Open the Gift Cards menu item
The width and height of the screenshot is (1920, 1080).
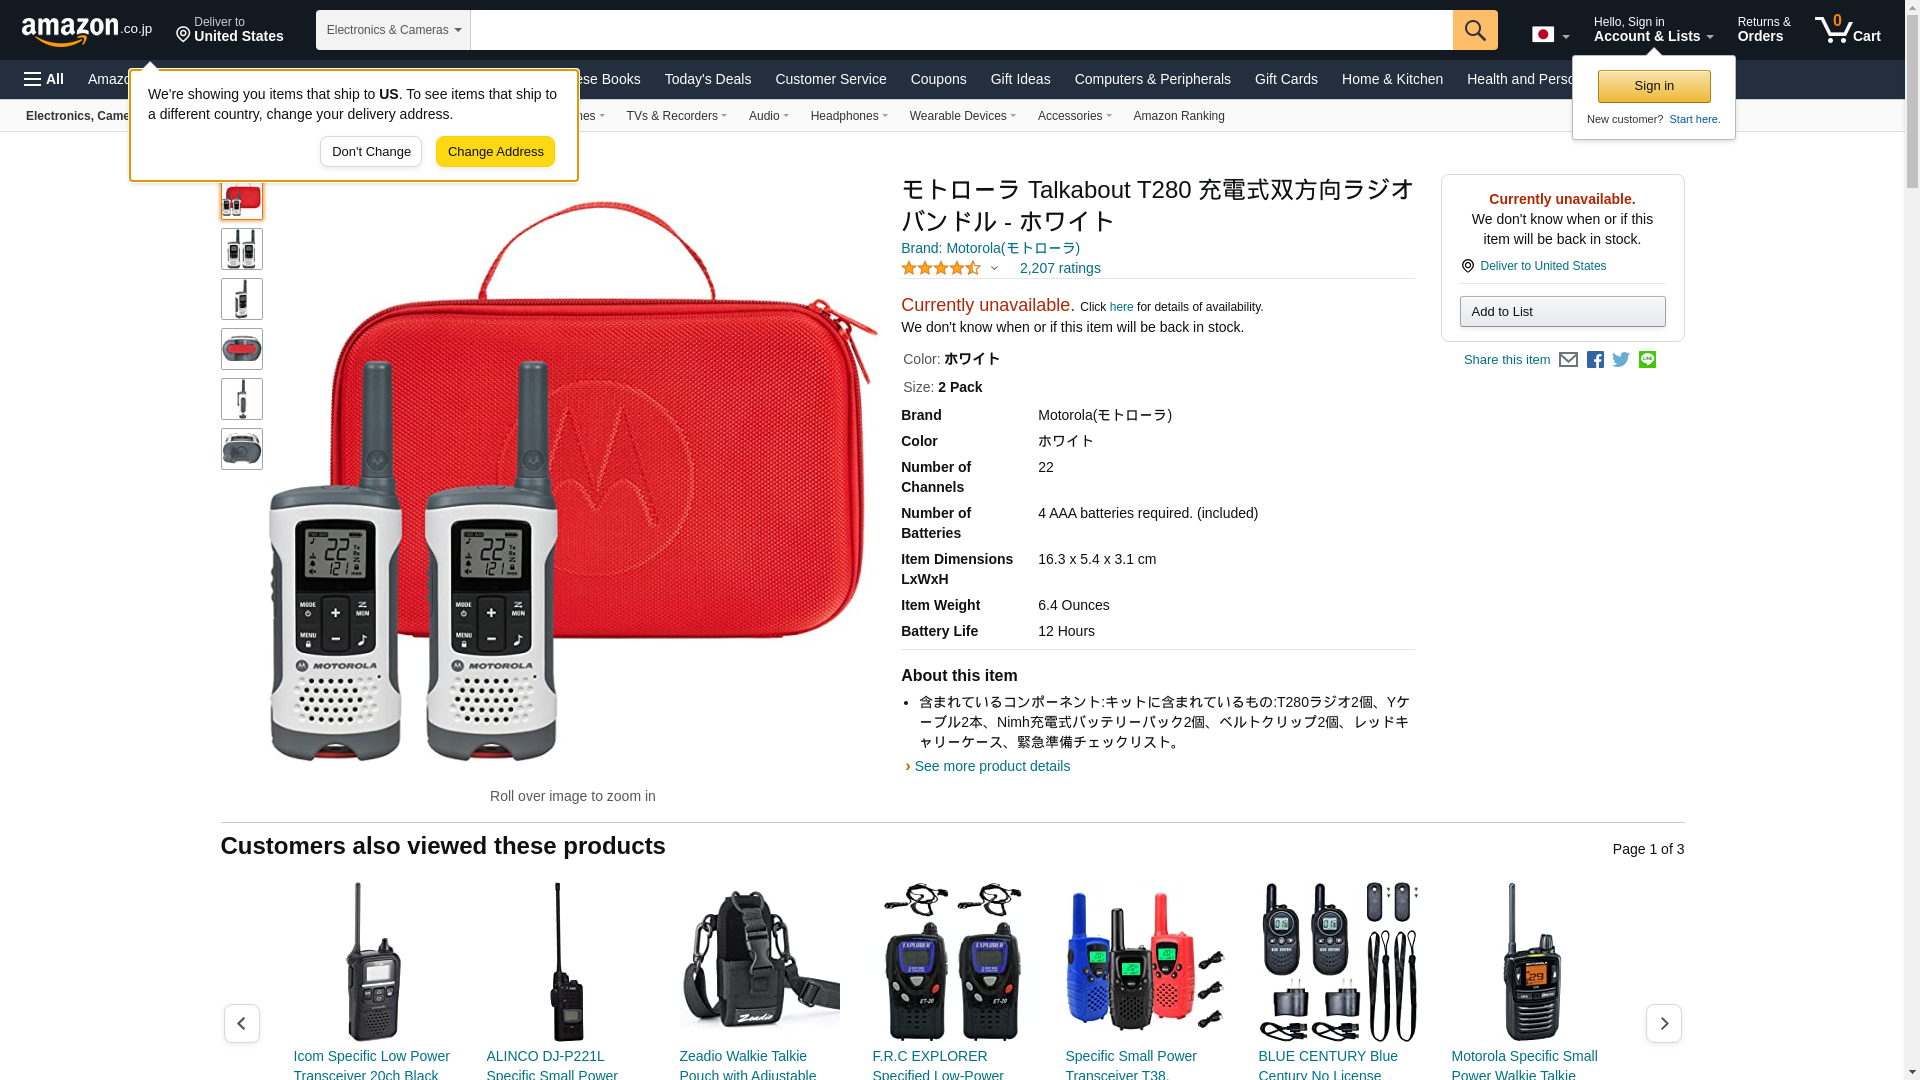coord(1286,79)
